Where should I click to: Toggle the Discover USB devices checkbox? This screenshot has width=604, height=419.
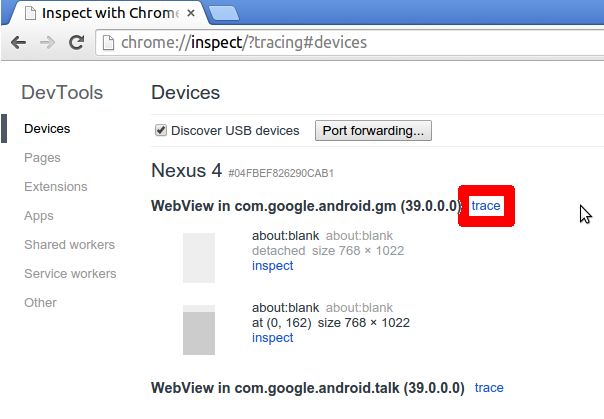click(161, 130)
